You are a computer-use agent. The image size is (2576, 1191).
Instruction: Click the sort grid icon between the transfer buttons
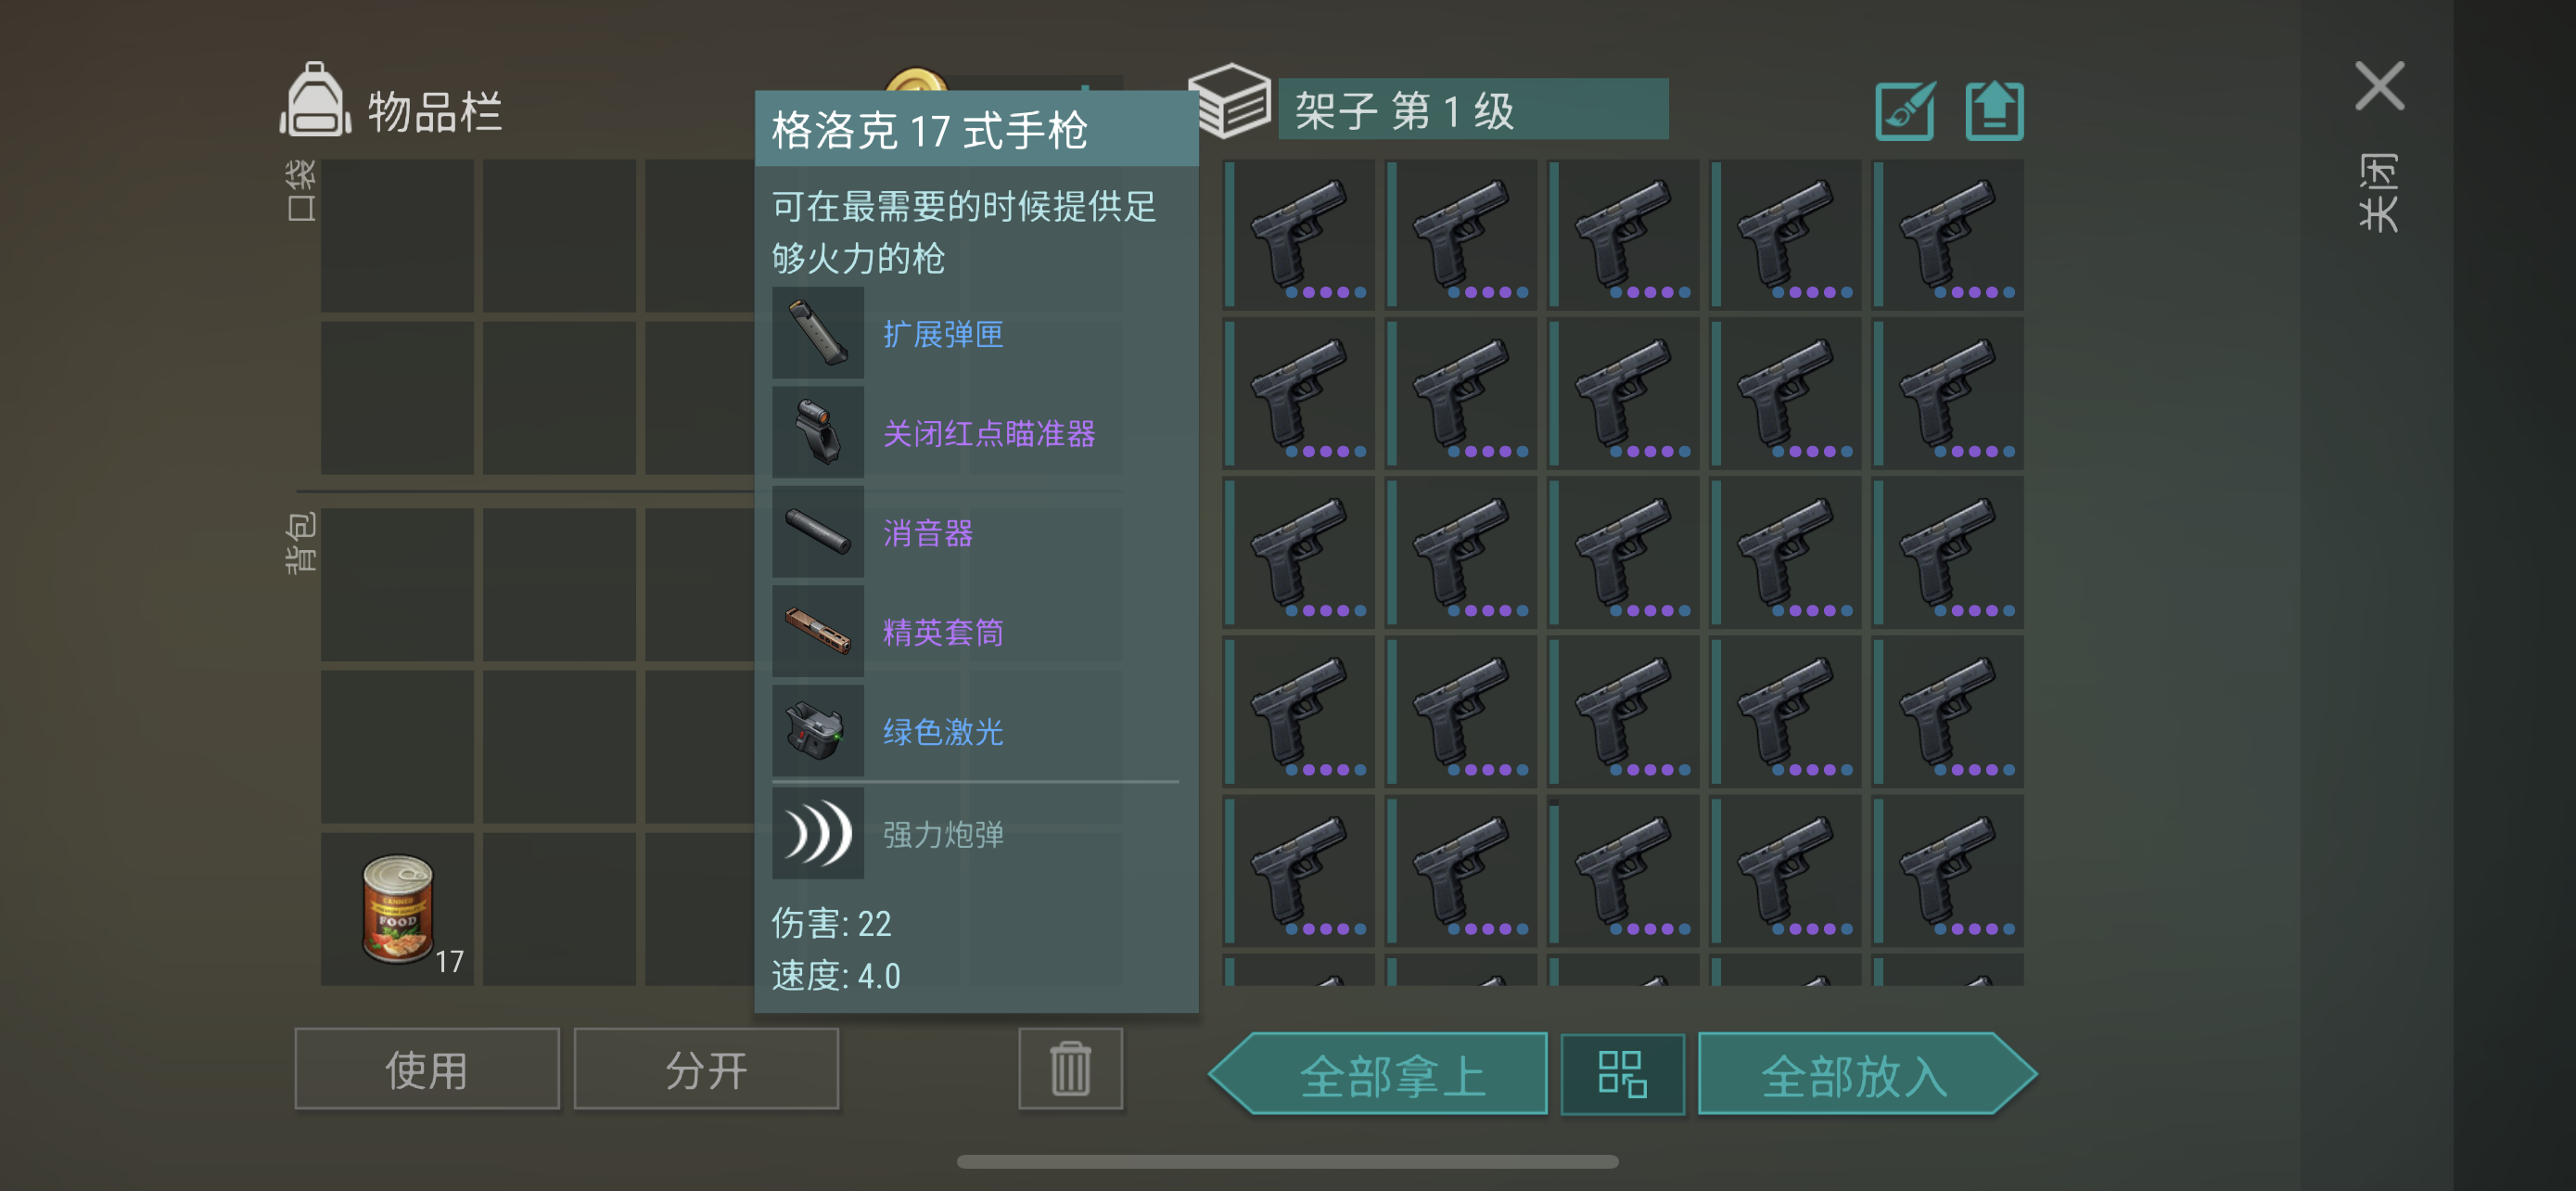1622,1074
